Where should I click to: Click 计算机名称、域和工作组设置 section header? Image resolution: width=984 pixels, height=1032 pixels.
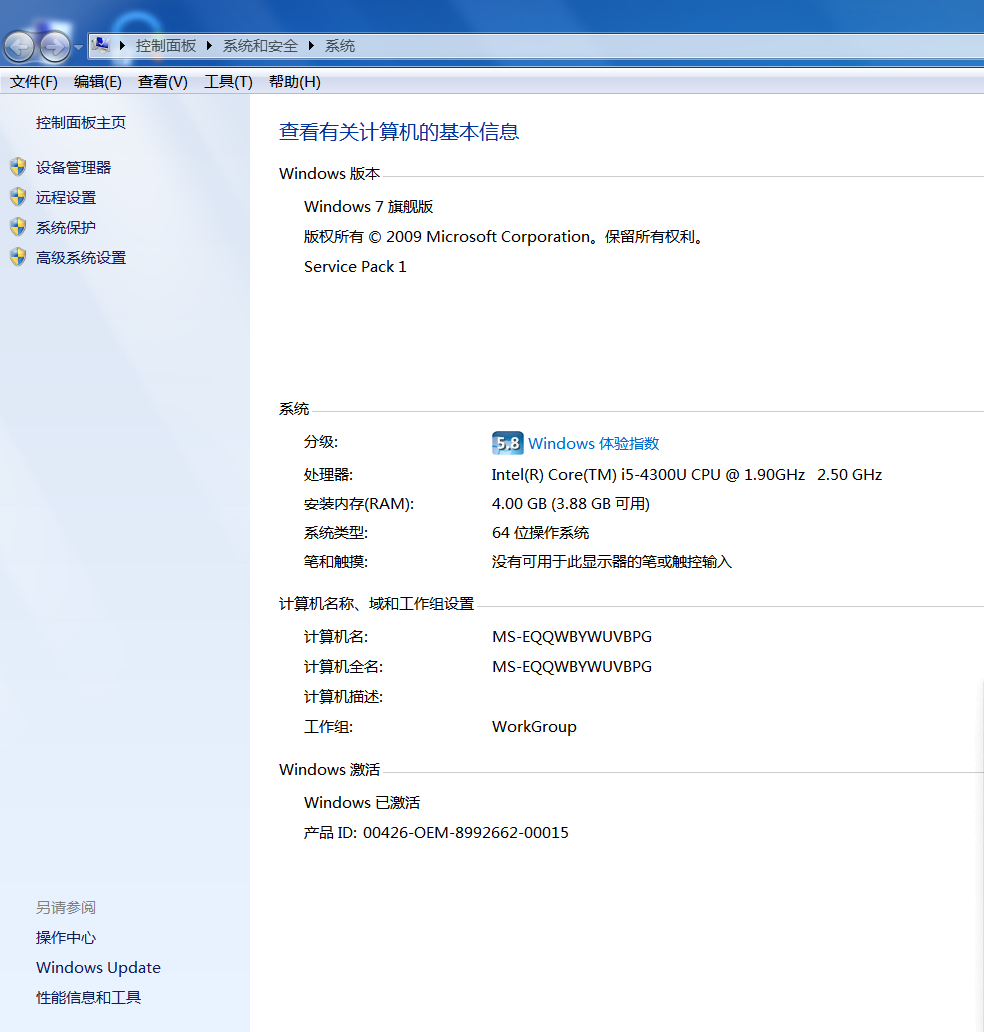pos(376,604)
